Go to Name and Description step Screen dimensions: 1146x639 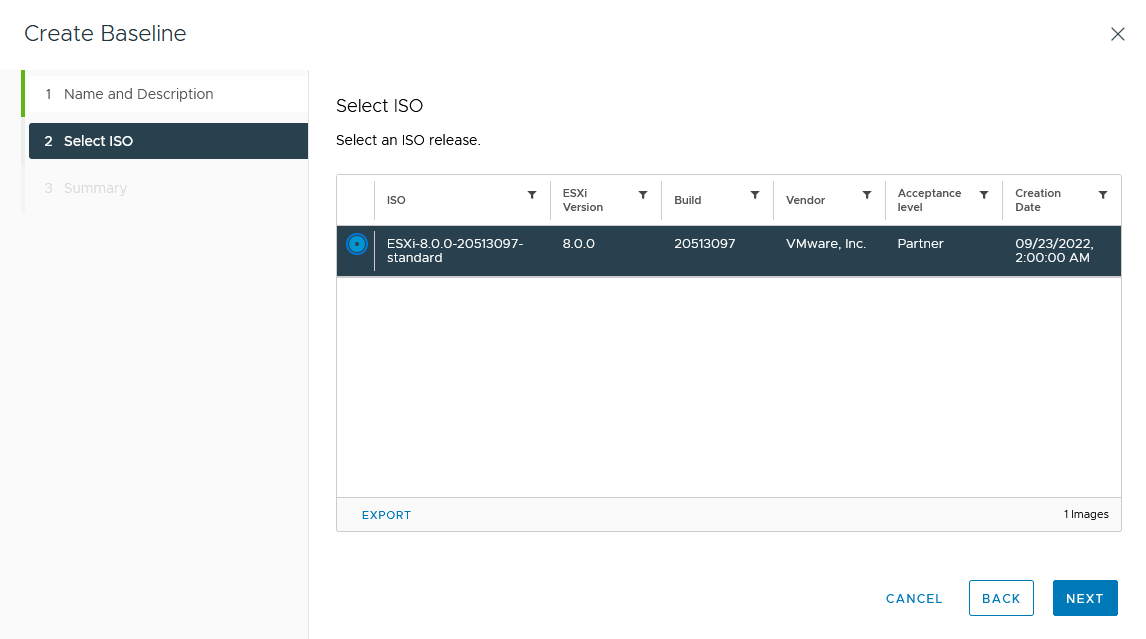pos(138,94)
